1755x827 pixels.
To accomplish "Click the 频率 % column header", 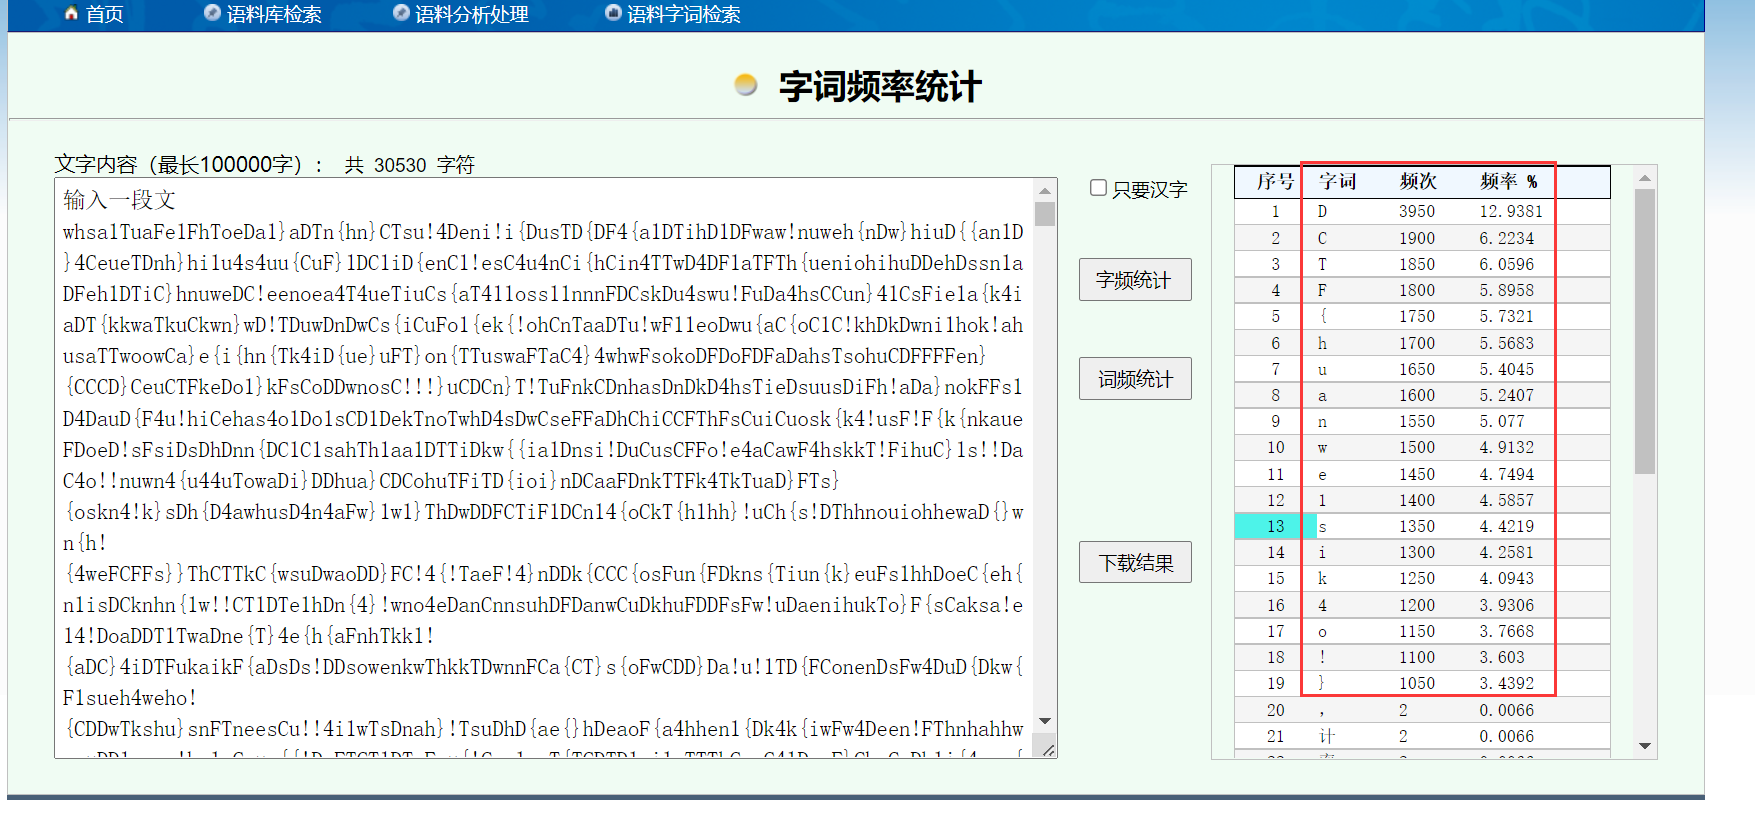I will (x=1509, y=182).
